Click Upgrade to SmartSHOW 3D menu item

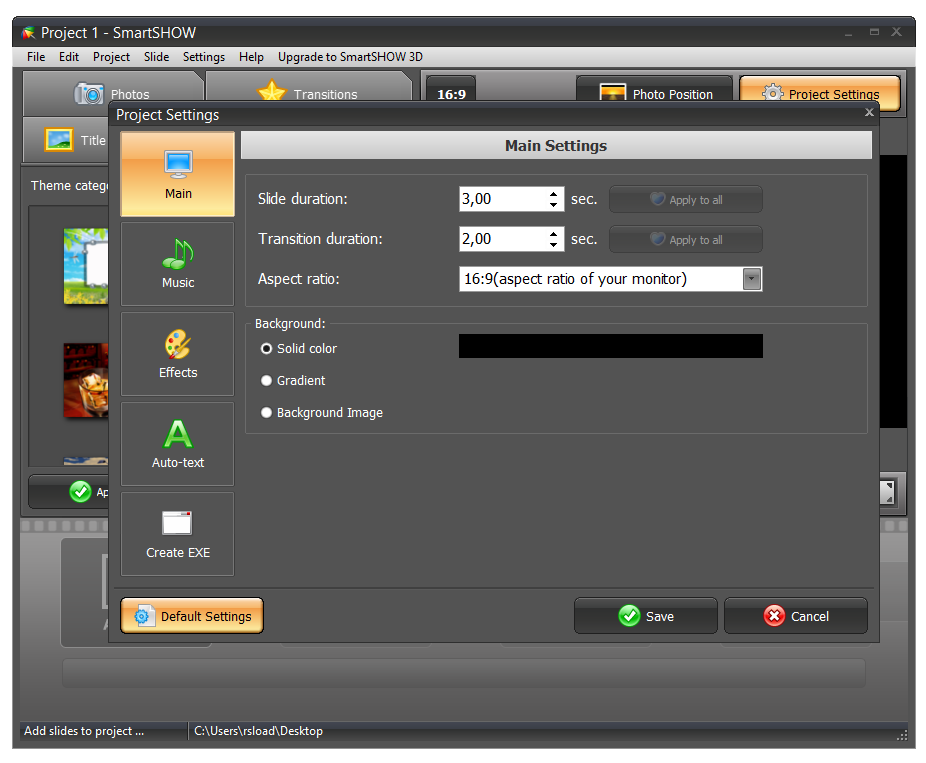[350, 57]
